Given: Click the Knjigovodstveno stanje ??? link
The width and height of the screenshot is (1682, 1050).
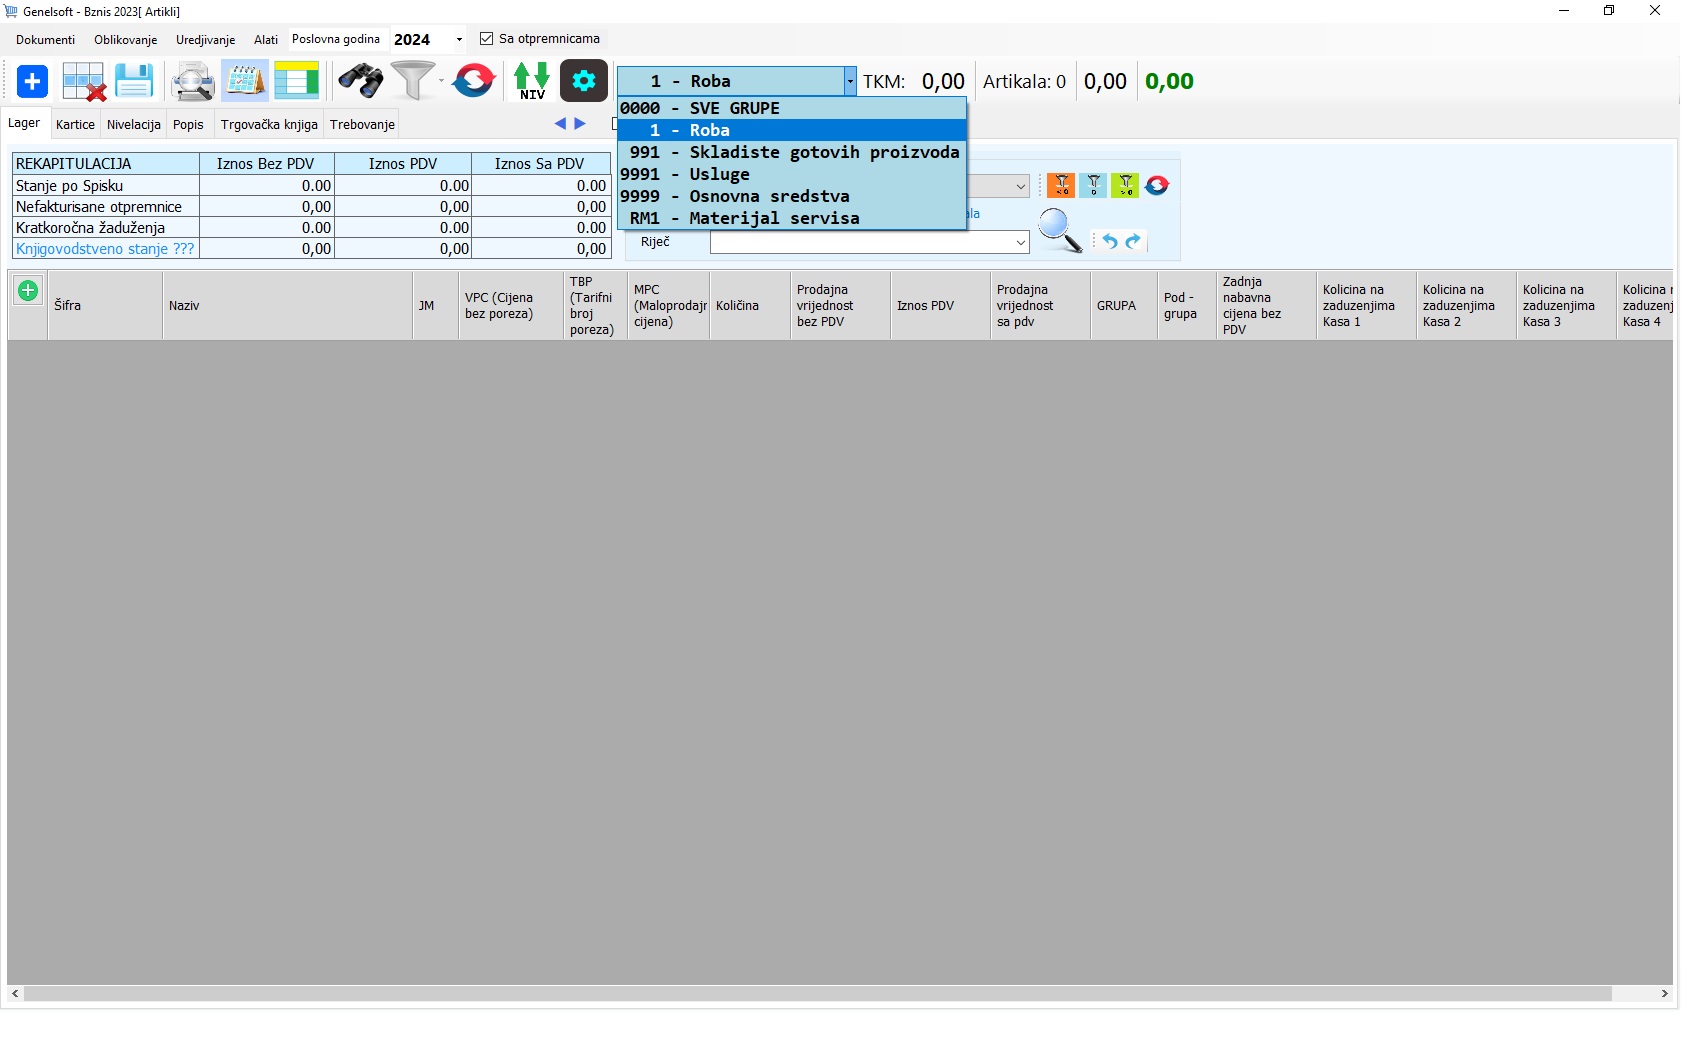Looking at the screenshot, I should tap(105, 249).
